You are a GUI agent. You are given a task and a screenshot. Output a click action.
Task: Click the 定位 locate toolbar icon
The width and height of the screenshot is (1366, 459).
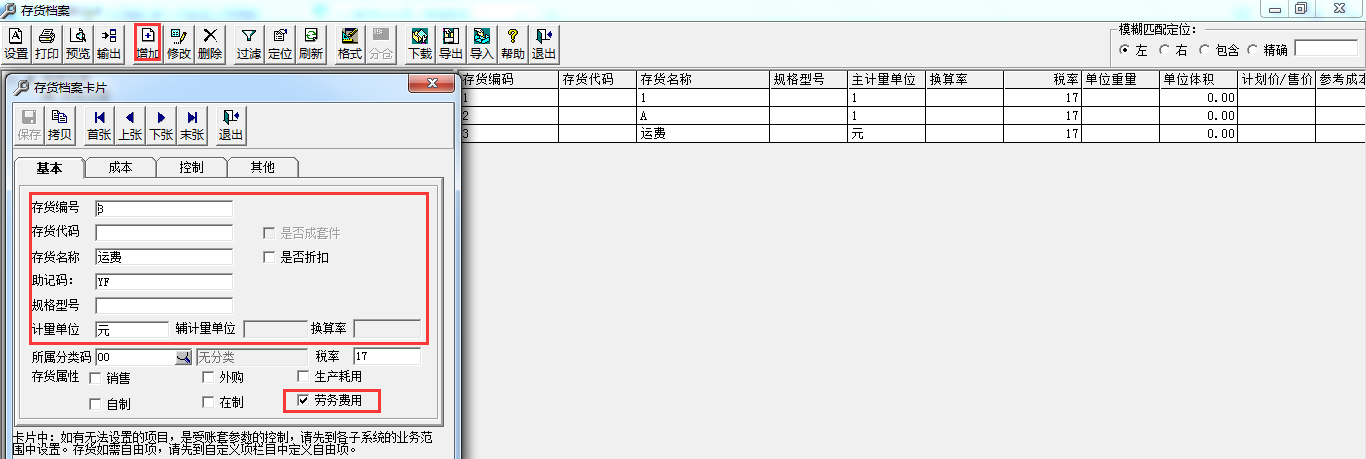280,44
